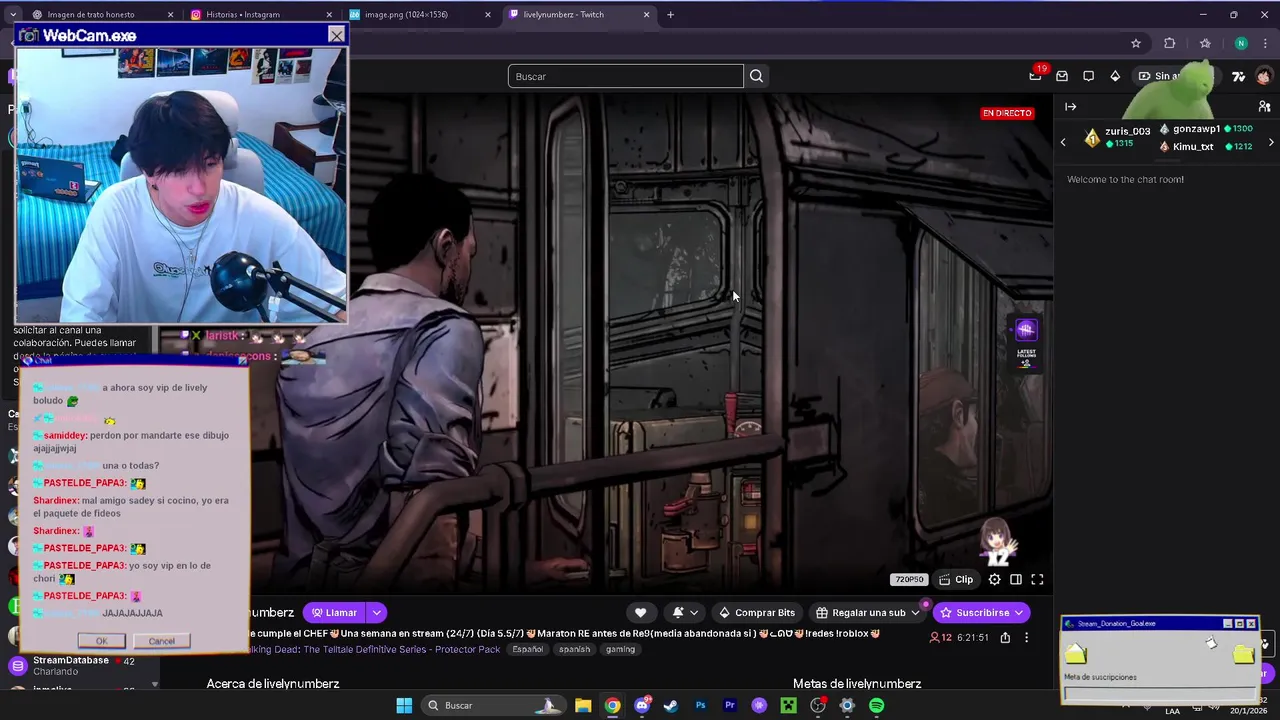Screen dimensions: 1280x720
Task: Open Minecraft creeper icon in taskbar
Action: 789,705
